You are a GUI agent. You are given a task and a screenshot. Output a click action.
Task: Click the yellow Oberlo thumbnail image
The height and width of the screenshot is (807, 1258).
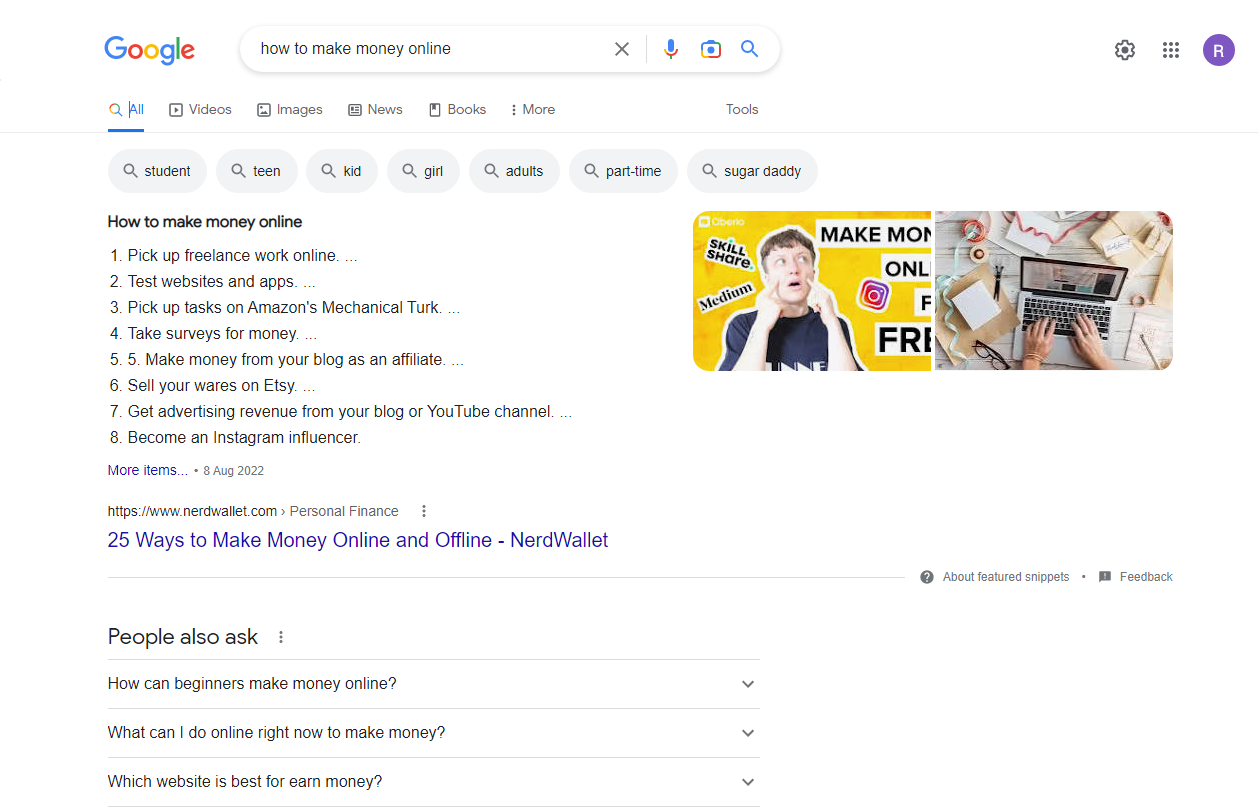pyautogui.click(x=811, y=291)
